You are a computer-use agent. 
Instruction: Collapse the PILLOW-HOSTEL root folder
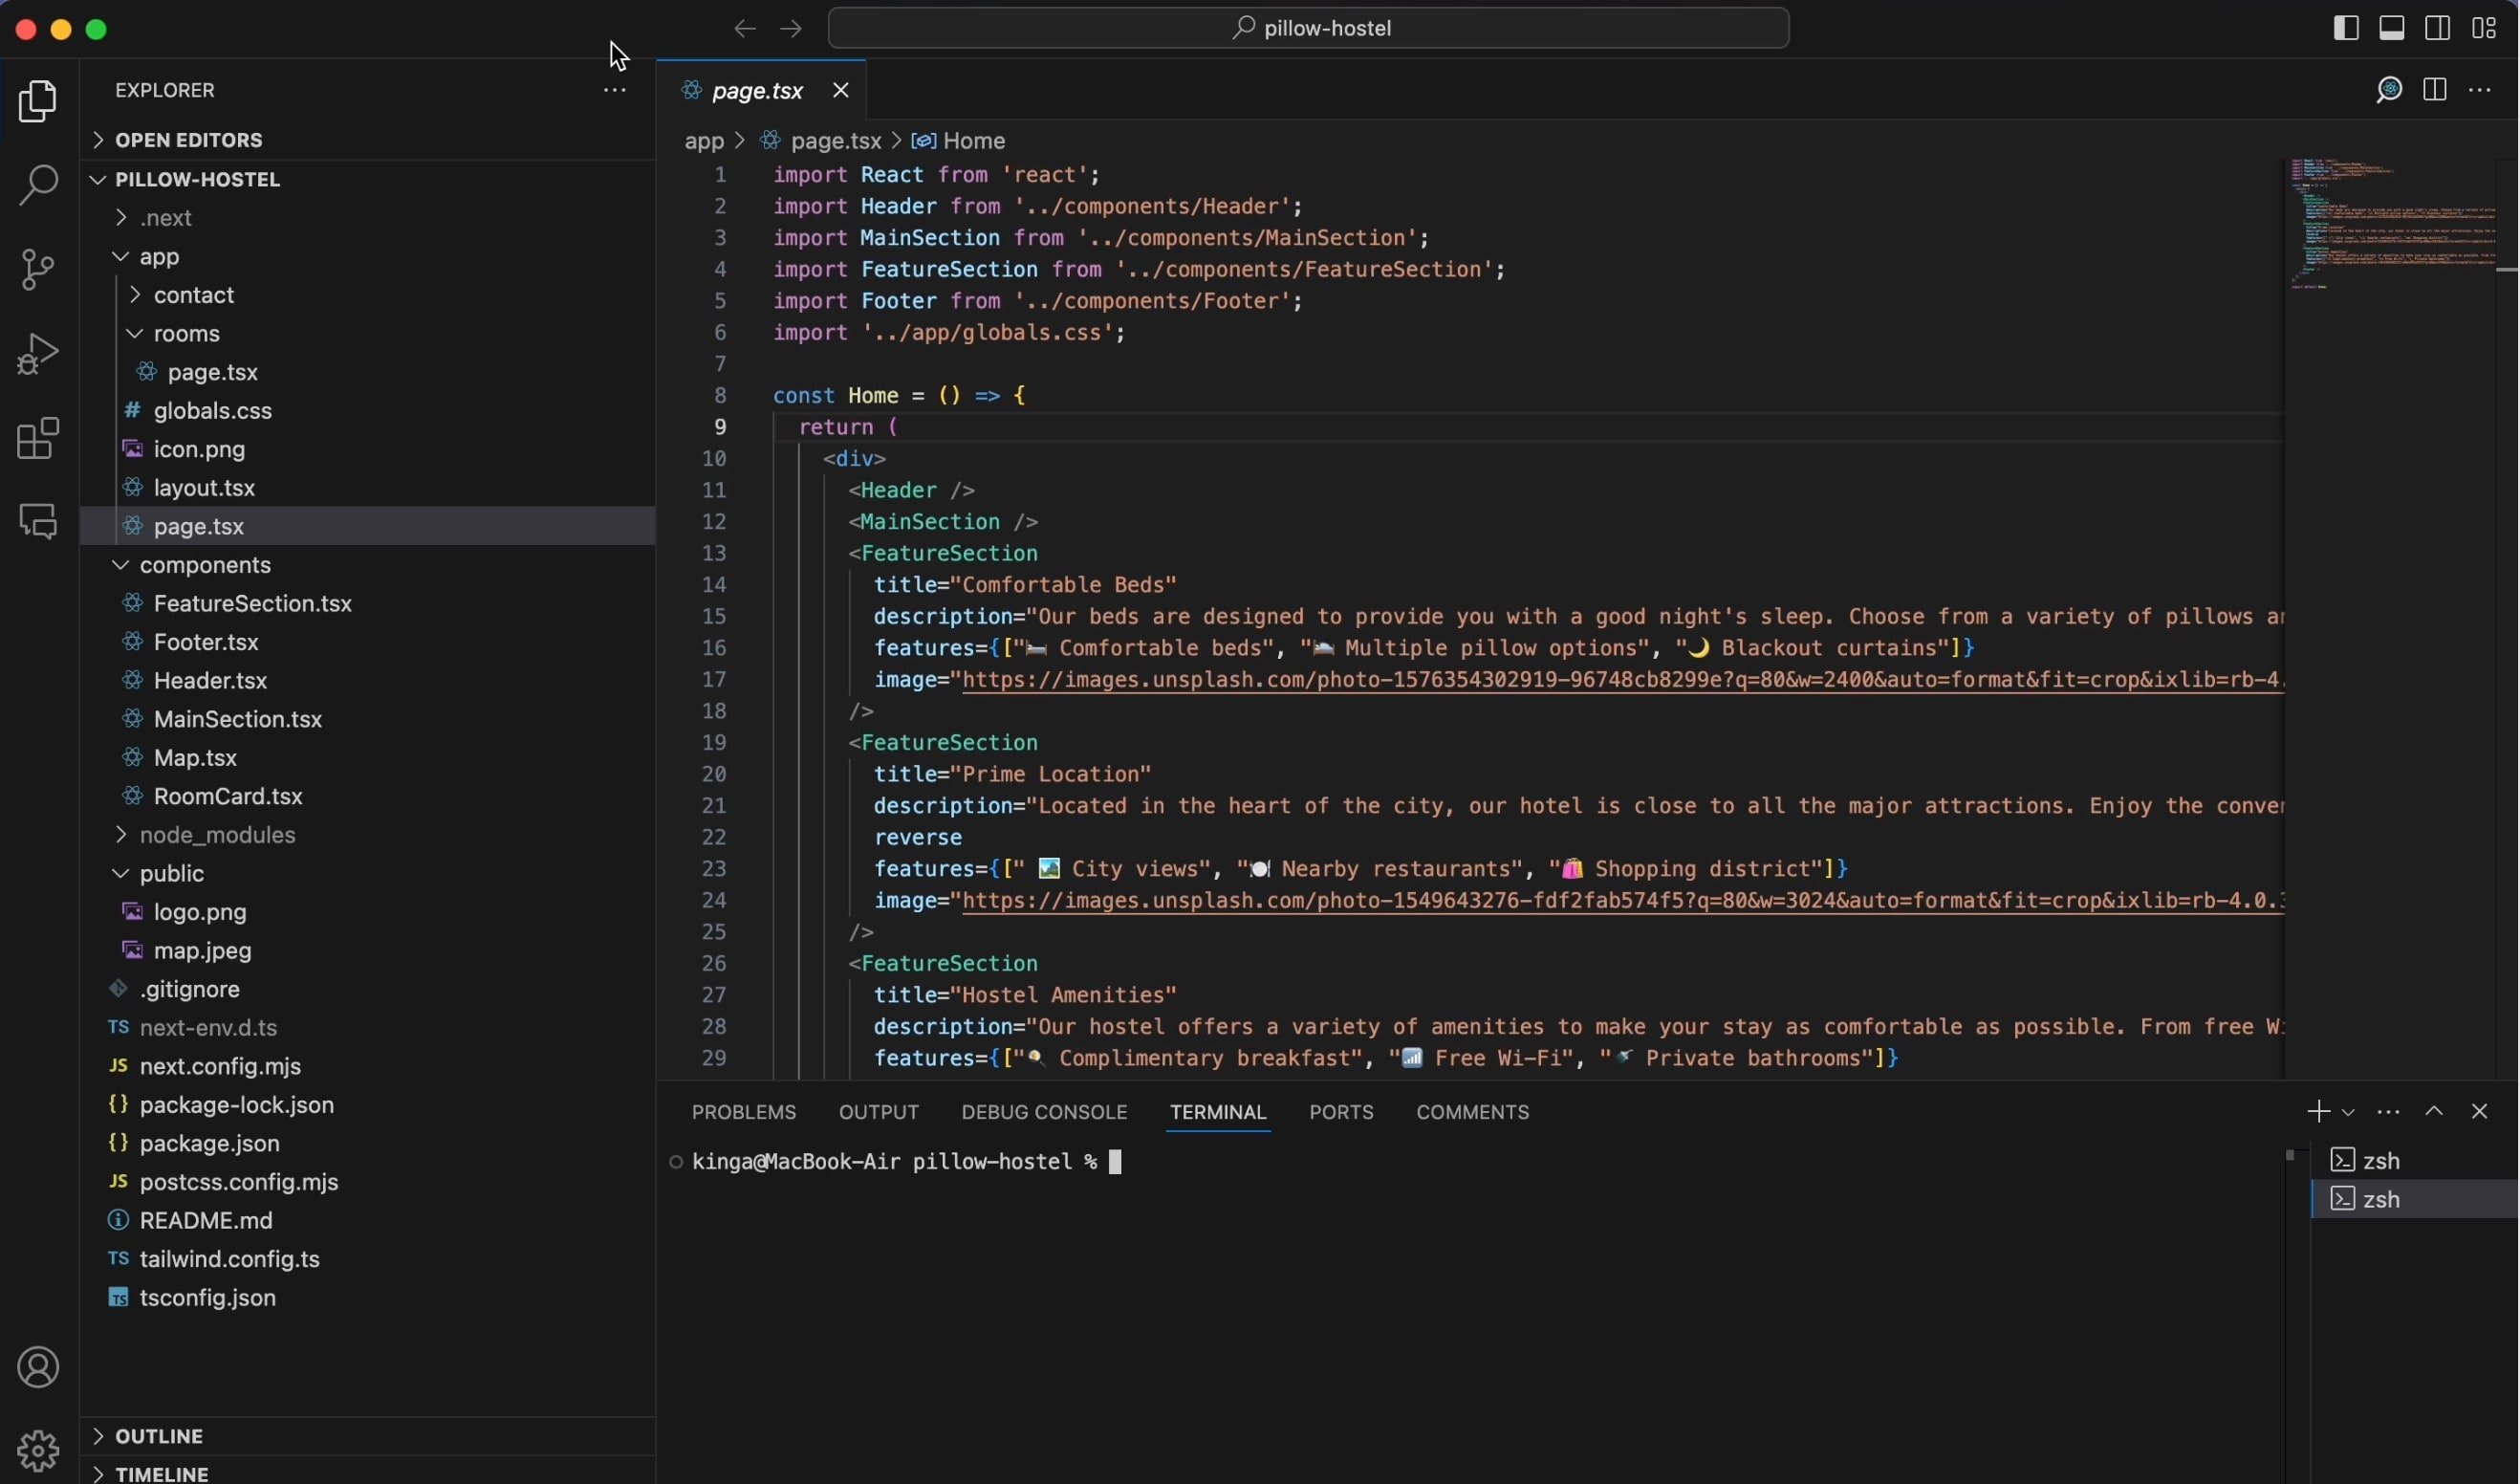tap(367, 180)
